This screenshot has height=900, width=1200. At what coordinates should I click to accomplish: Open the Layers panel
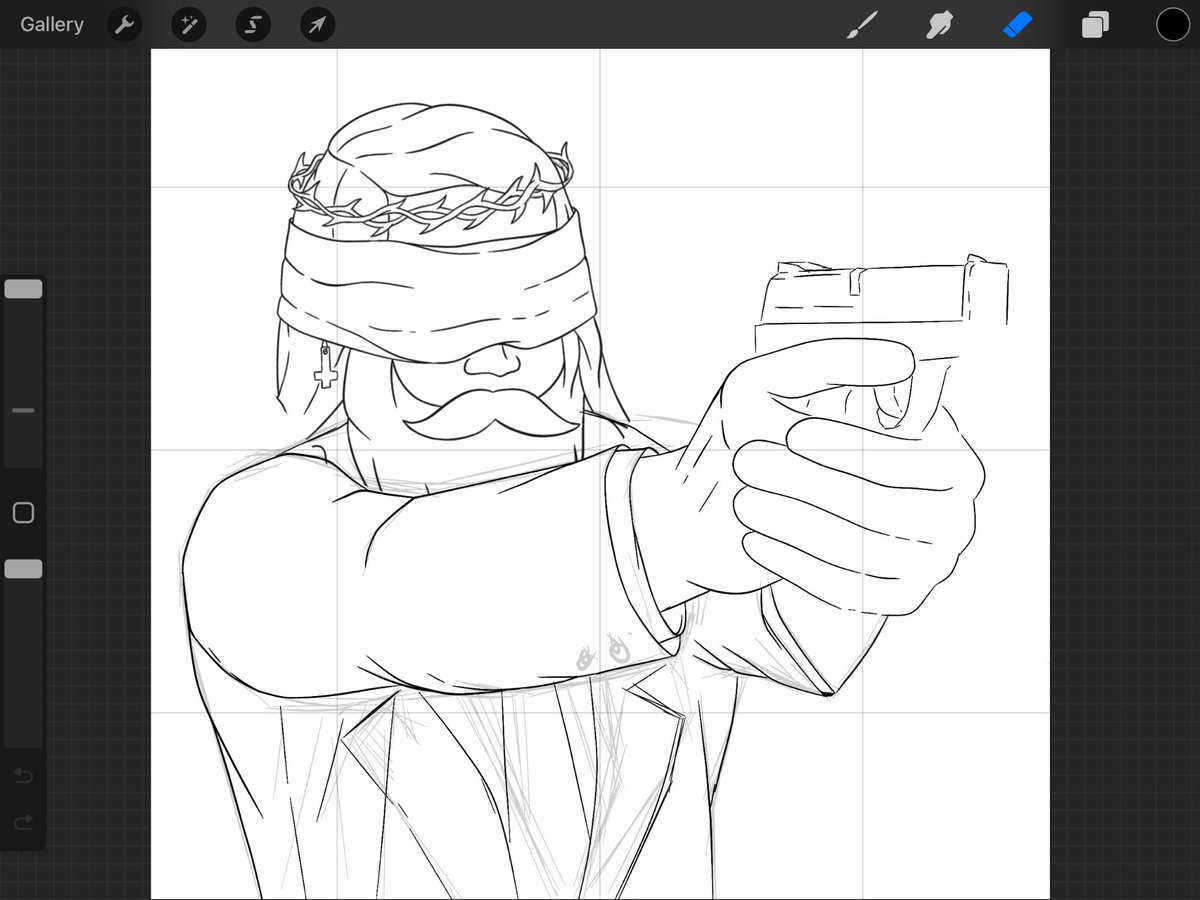coord(1095,25)
